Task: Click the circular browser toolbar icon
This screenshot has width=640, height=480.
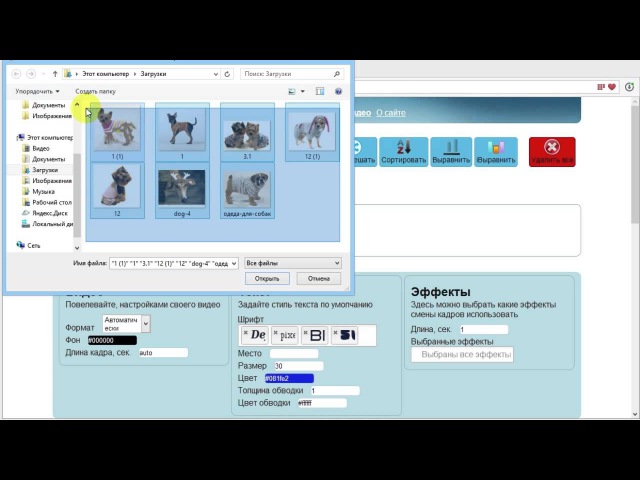Action: point(629,87)
